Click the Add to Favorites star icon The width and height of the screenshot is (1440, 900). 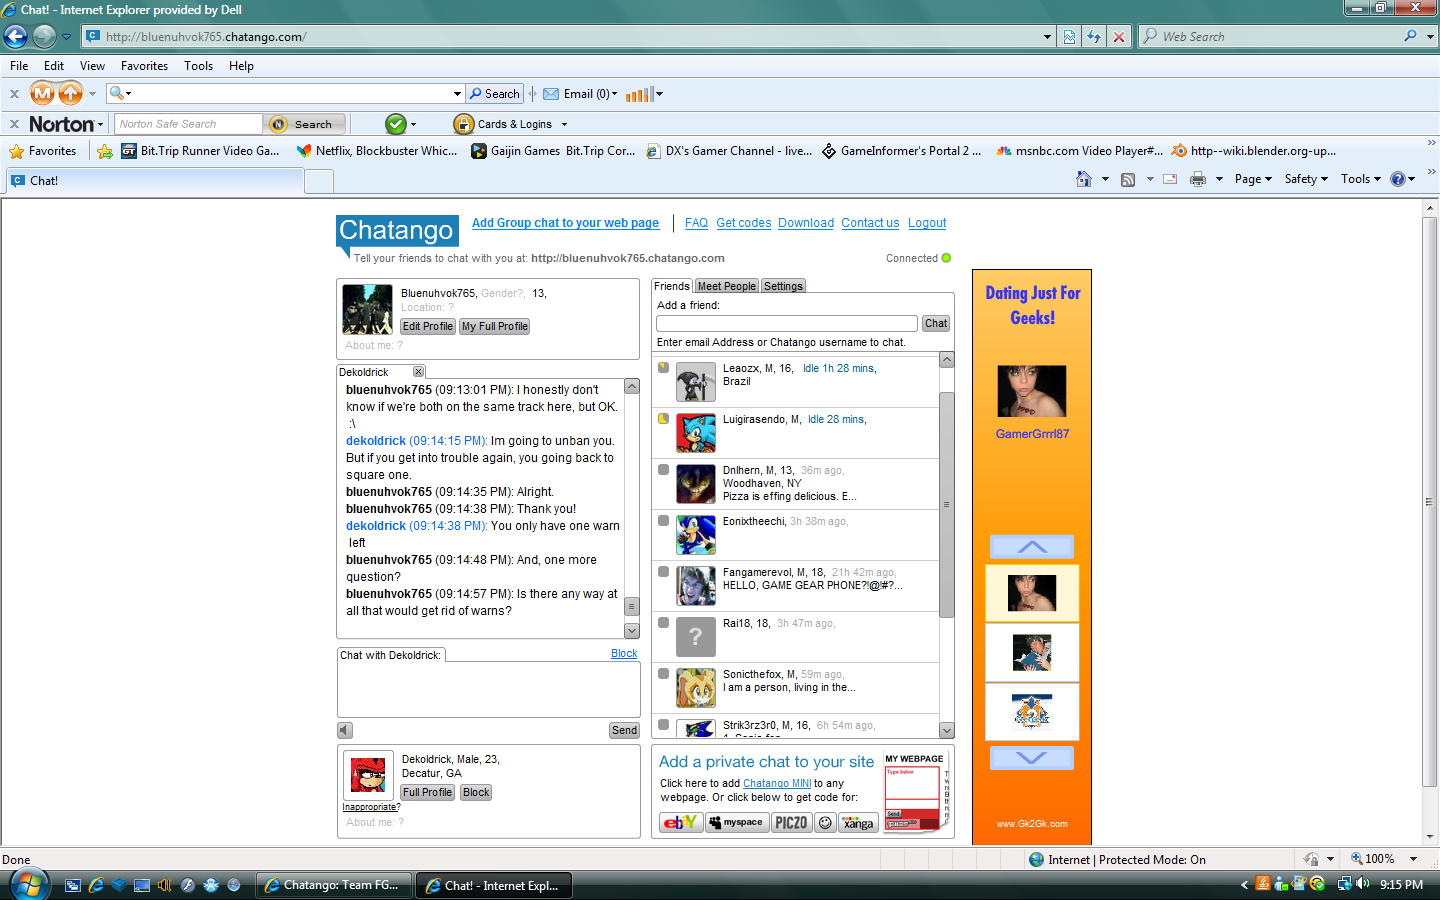tap(105, 151)
